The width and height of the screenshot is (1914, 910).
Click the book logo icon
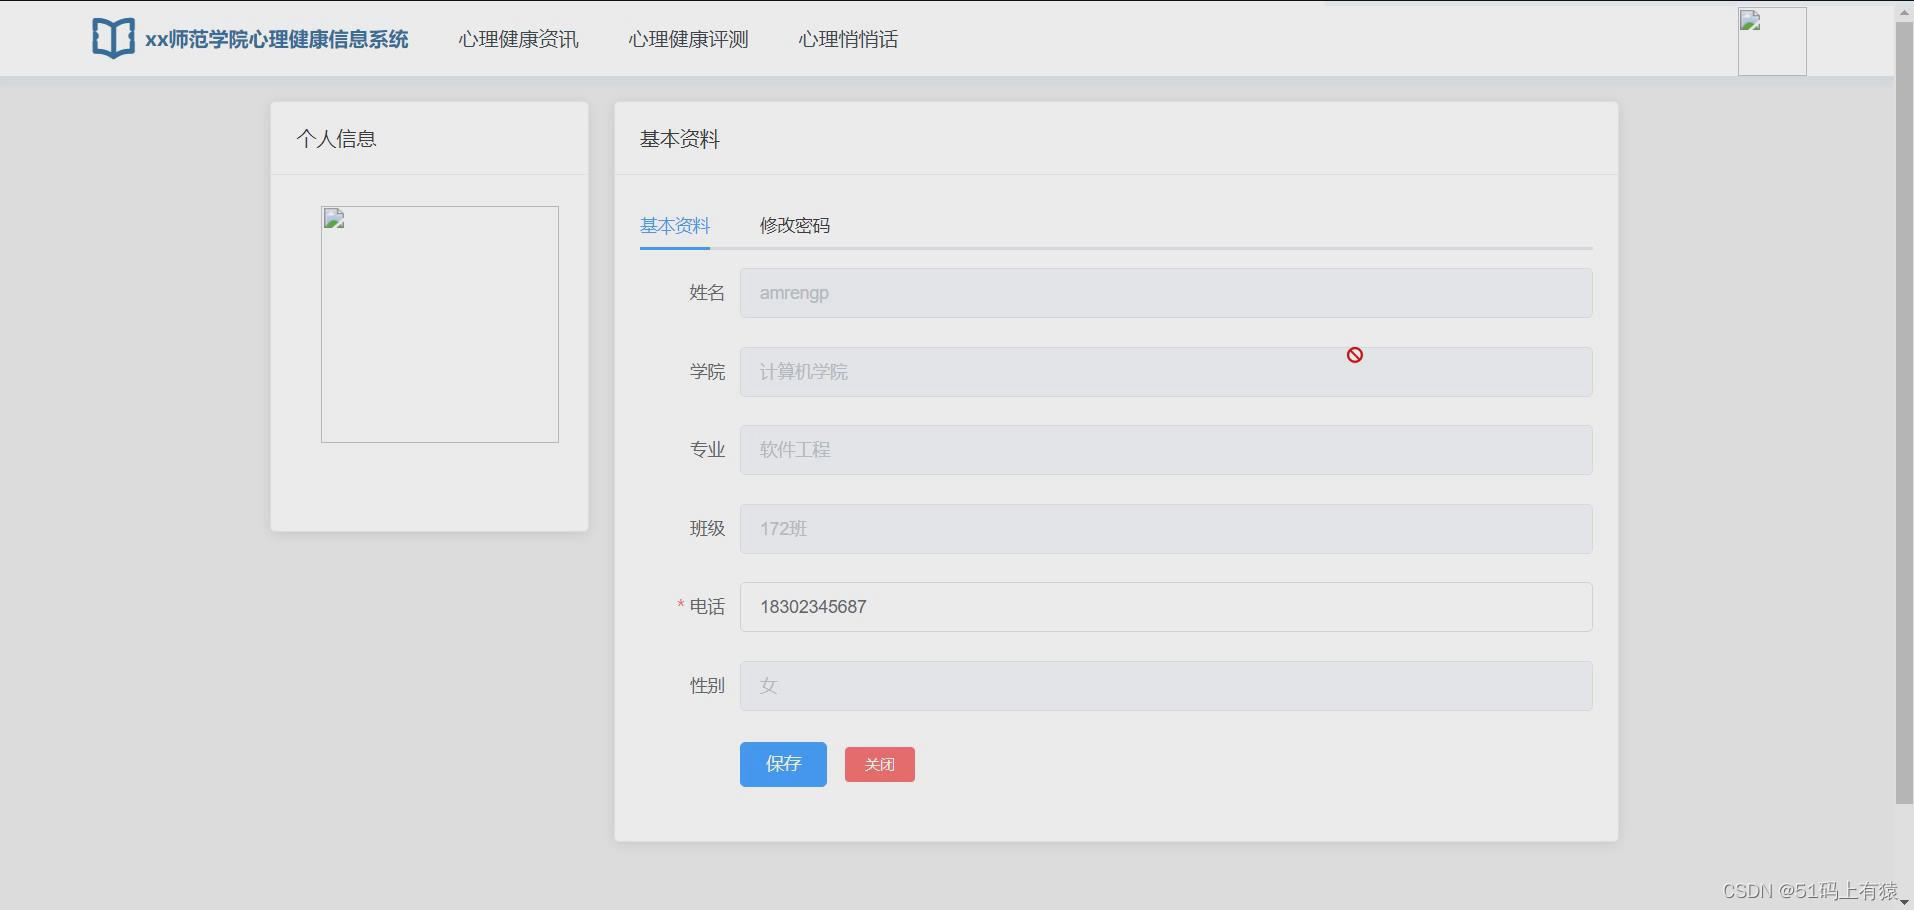tap(113, 37)
